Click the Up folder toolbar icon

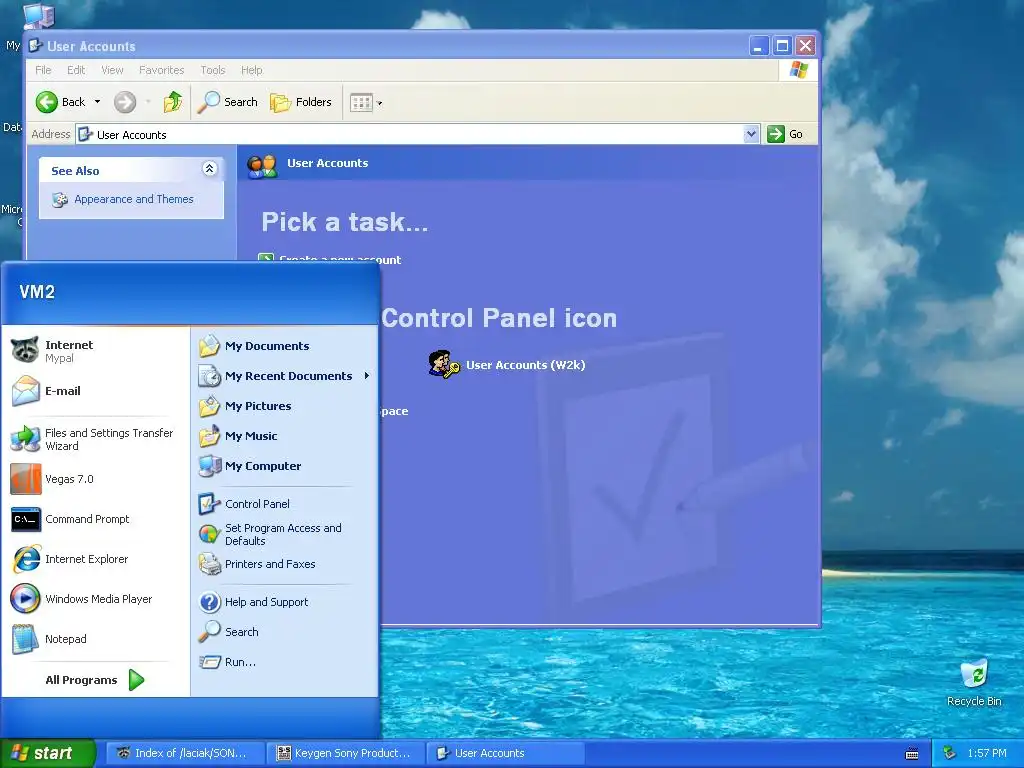pyautogui.click(x=173, y=102)
